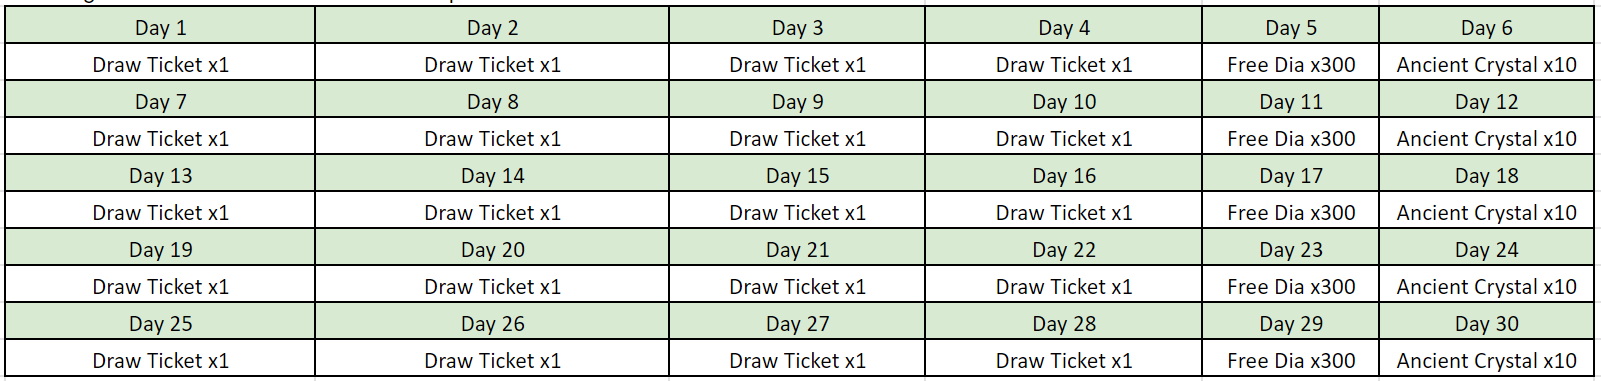Click the Draw Ticket x1 cell under Day 22
The height and width of the screenshot is (381, 1601).
pyautogui.click(x=1063, y=285)
